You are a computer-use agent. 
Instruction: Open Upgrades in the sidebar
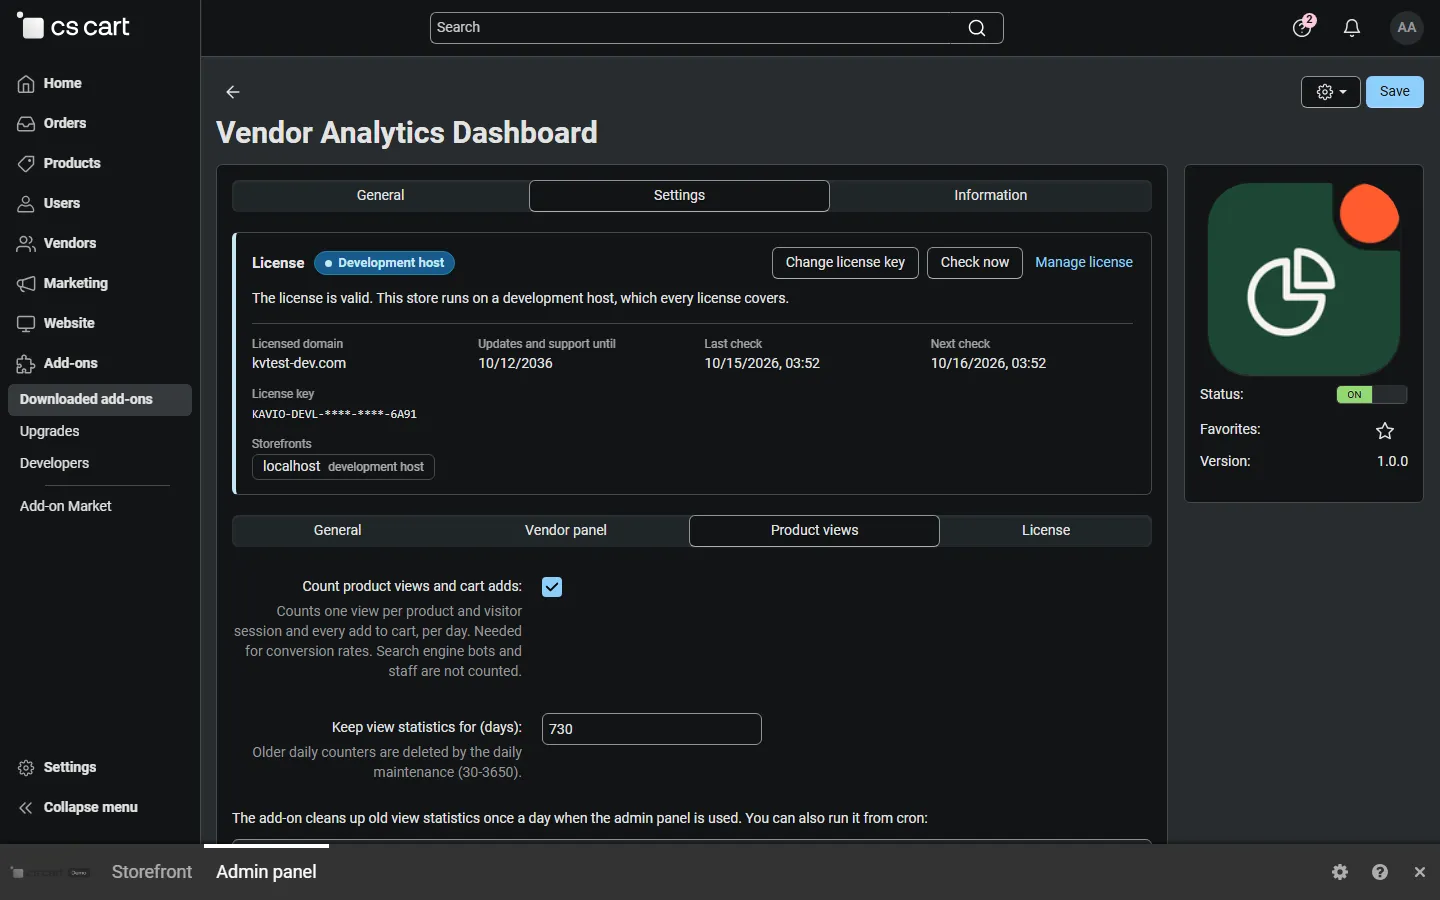[50, 432]
